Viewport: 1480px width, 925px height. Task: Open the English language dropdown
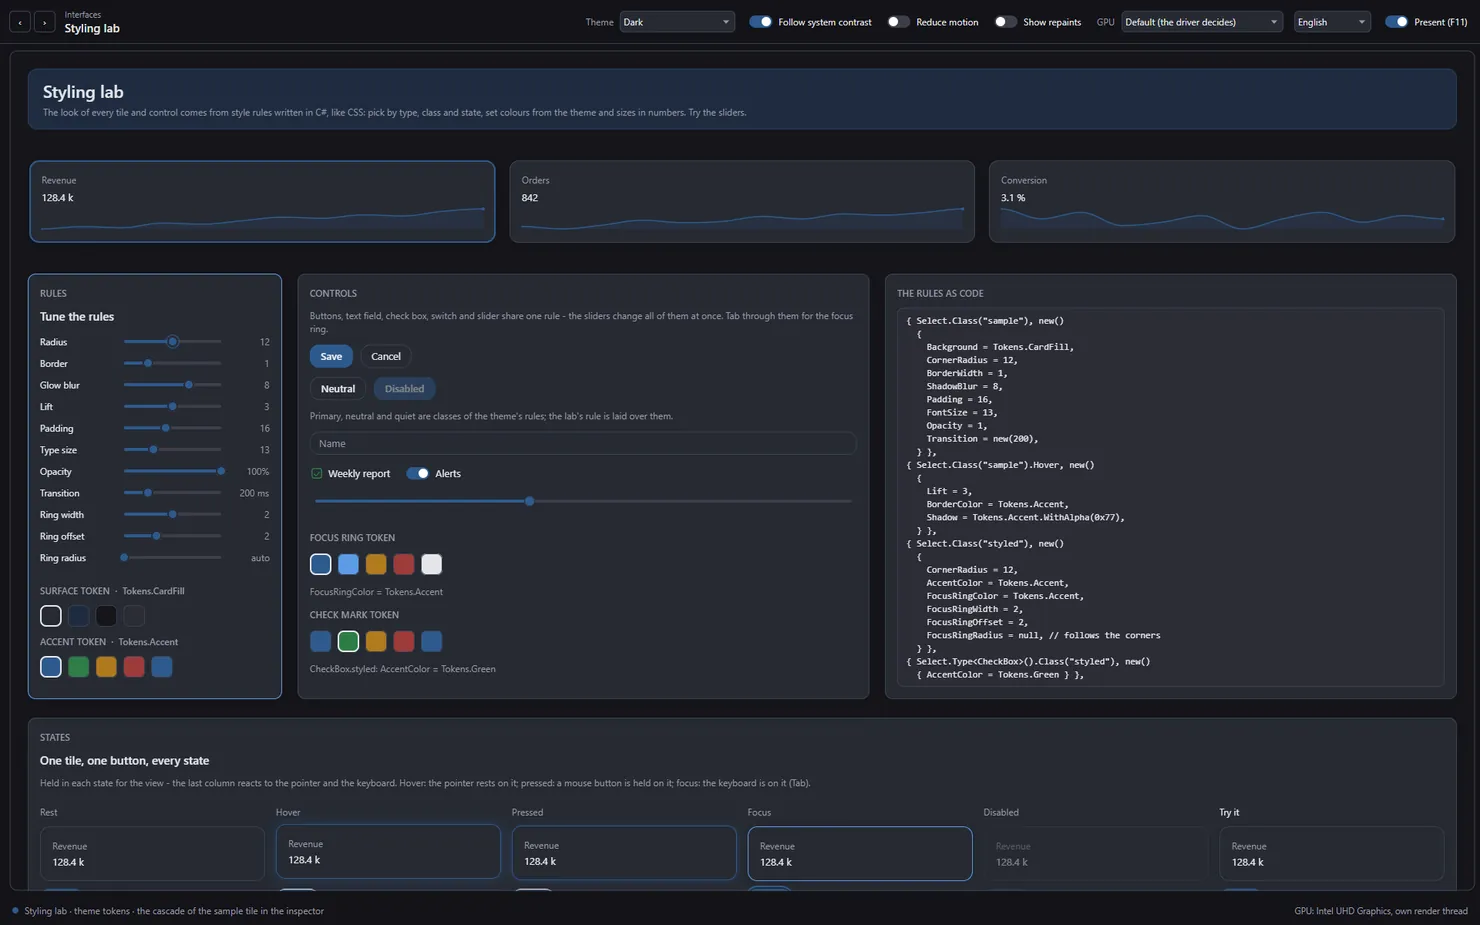point(1332,22)
